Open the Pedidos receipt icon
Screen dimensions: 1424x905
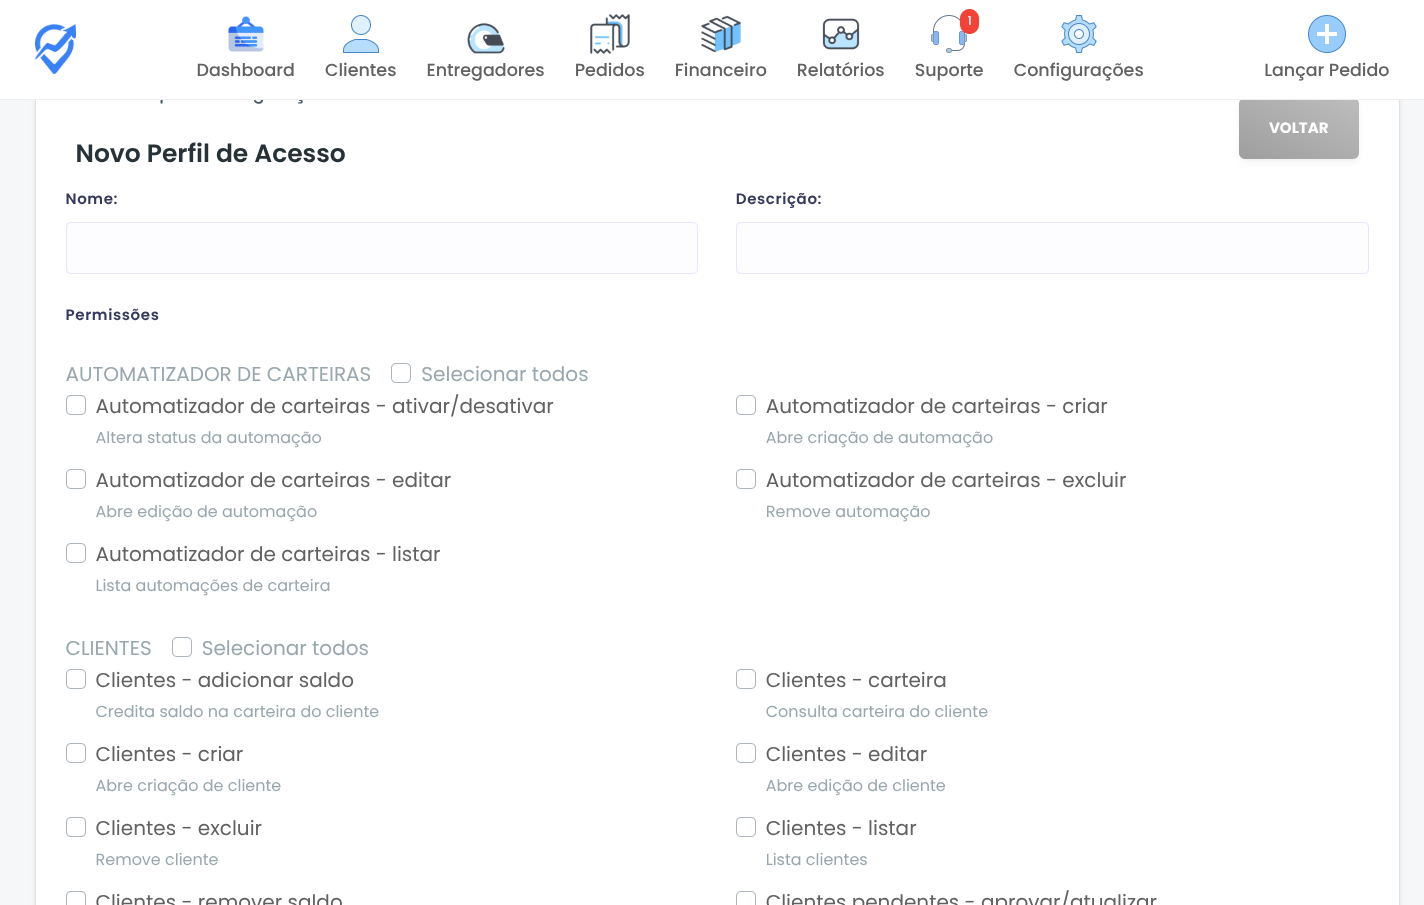click(609, 35)
